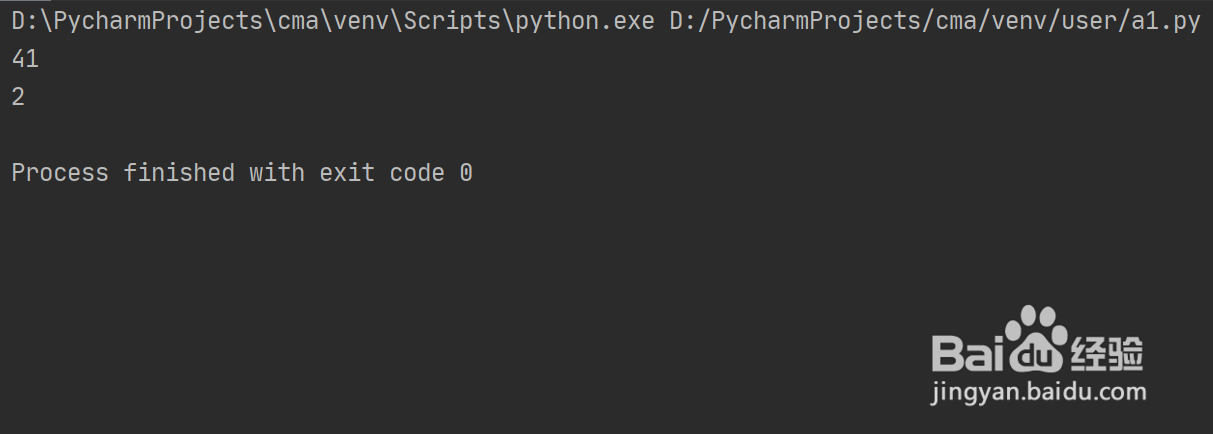This screenshot has width=1213, height=434.
Task: Click the "Bai" watermark letters
Action: tap(964, 354)
